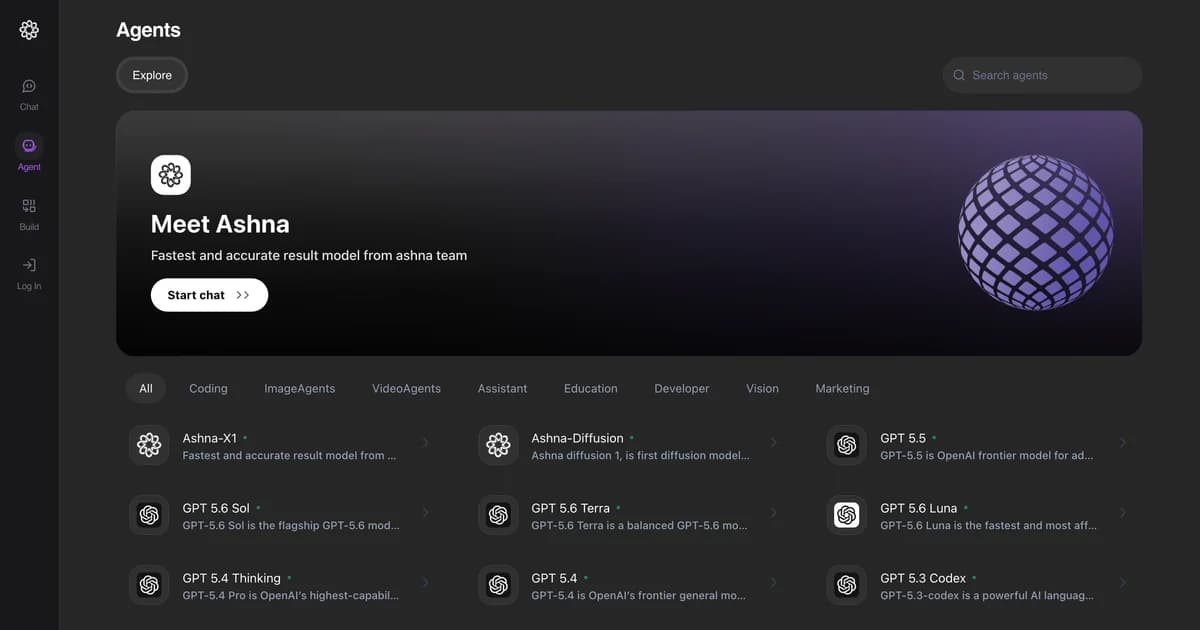The image size is (1200, 630).
Task: Open chevron arrow for Ashna-Diffusion
Action: pyautogui.click(x=774, y=442)
